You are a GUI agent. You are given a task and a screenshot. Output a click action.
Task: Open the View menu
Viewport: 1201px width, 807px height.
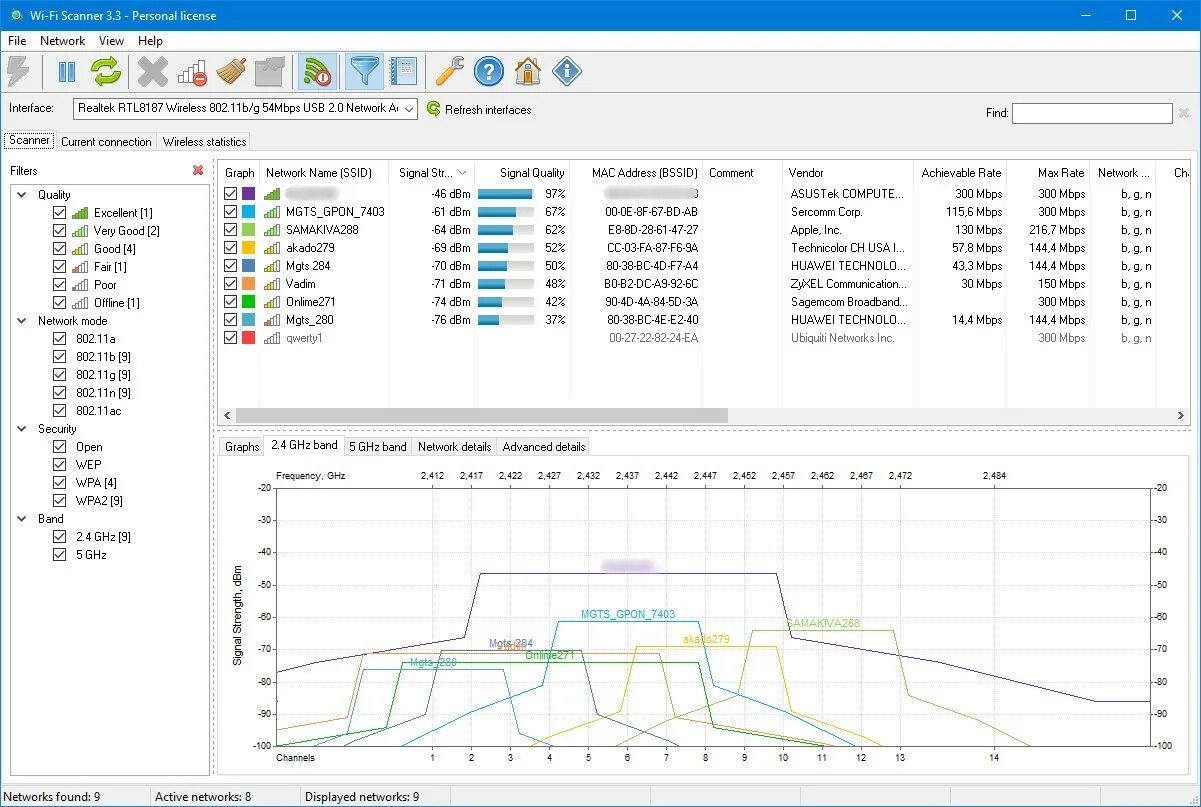click(111, 41)
